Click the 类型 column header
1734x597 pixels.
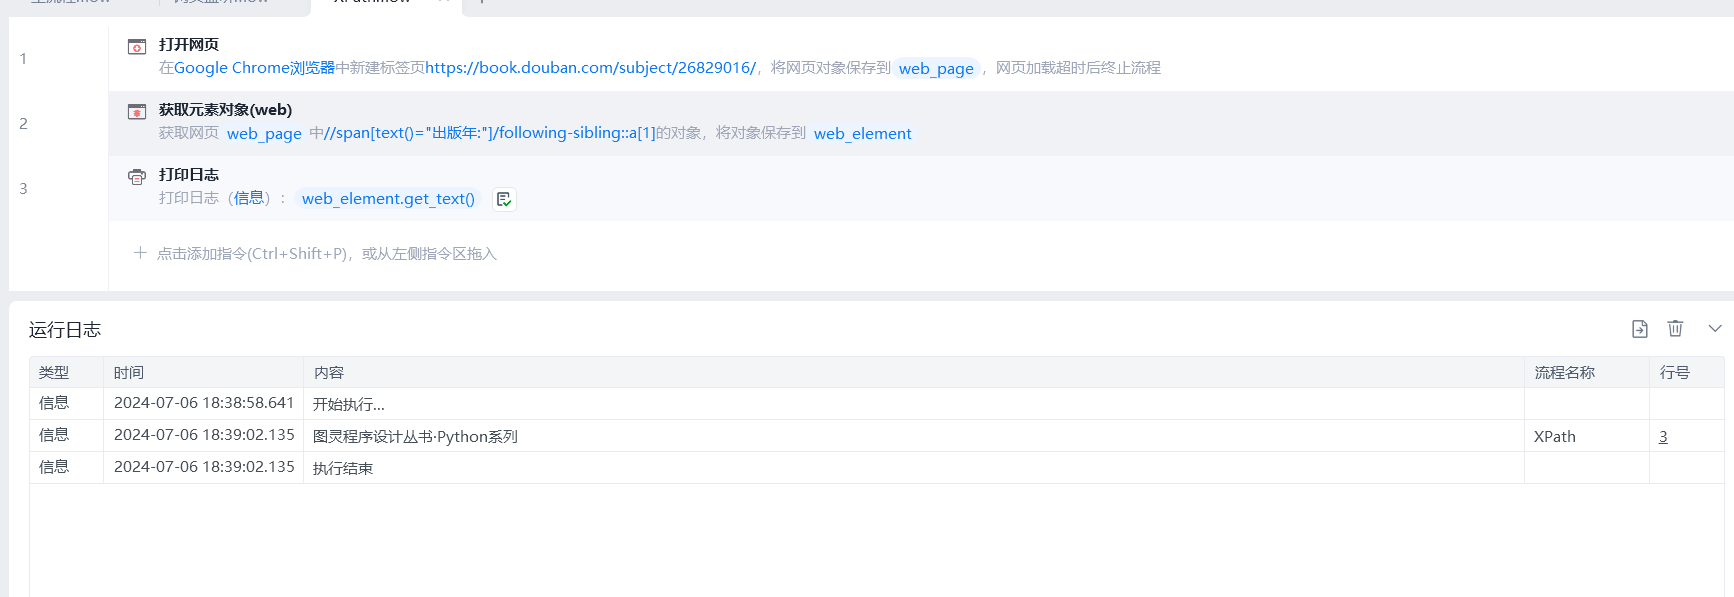(x=54, y=372)
